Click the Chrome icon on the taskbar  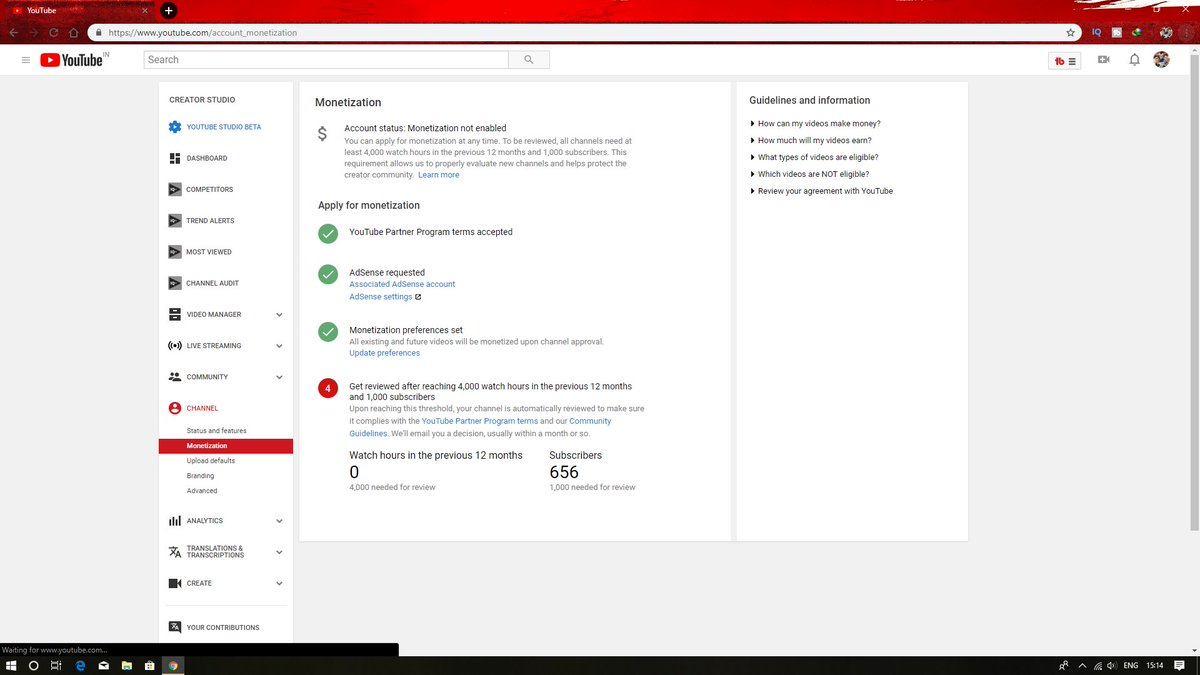pyautogui.click(x=173, y=665)
